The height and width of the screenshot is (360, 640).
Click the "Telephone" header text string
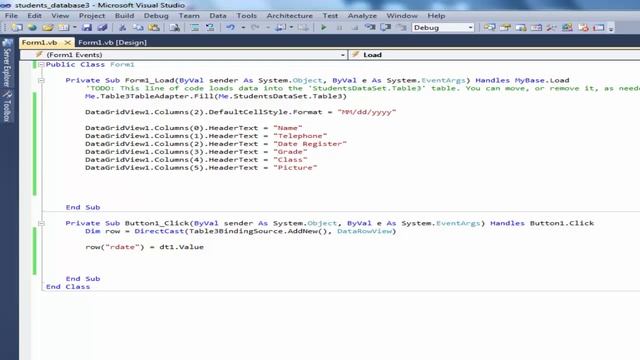click(x=300, y=136)
